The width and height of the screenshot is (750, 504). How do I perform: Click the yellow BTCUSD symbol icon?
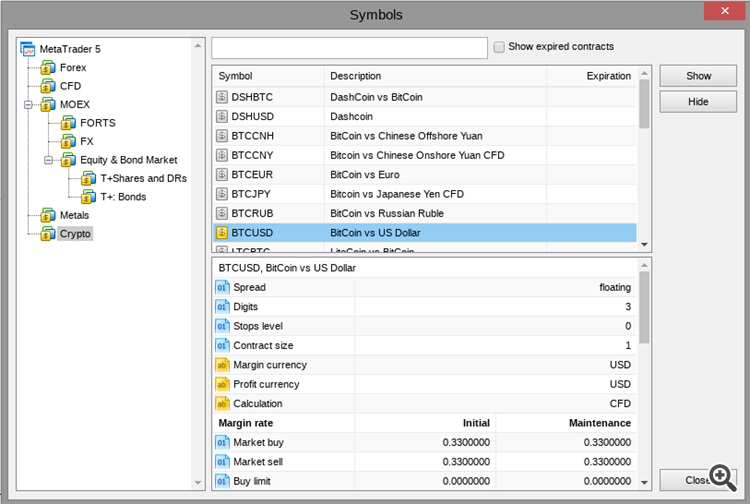(x=221, y=233)
